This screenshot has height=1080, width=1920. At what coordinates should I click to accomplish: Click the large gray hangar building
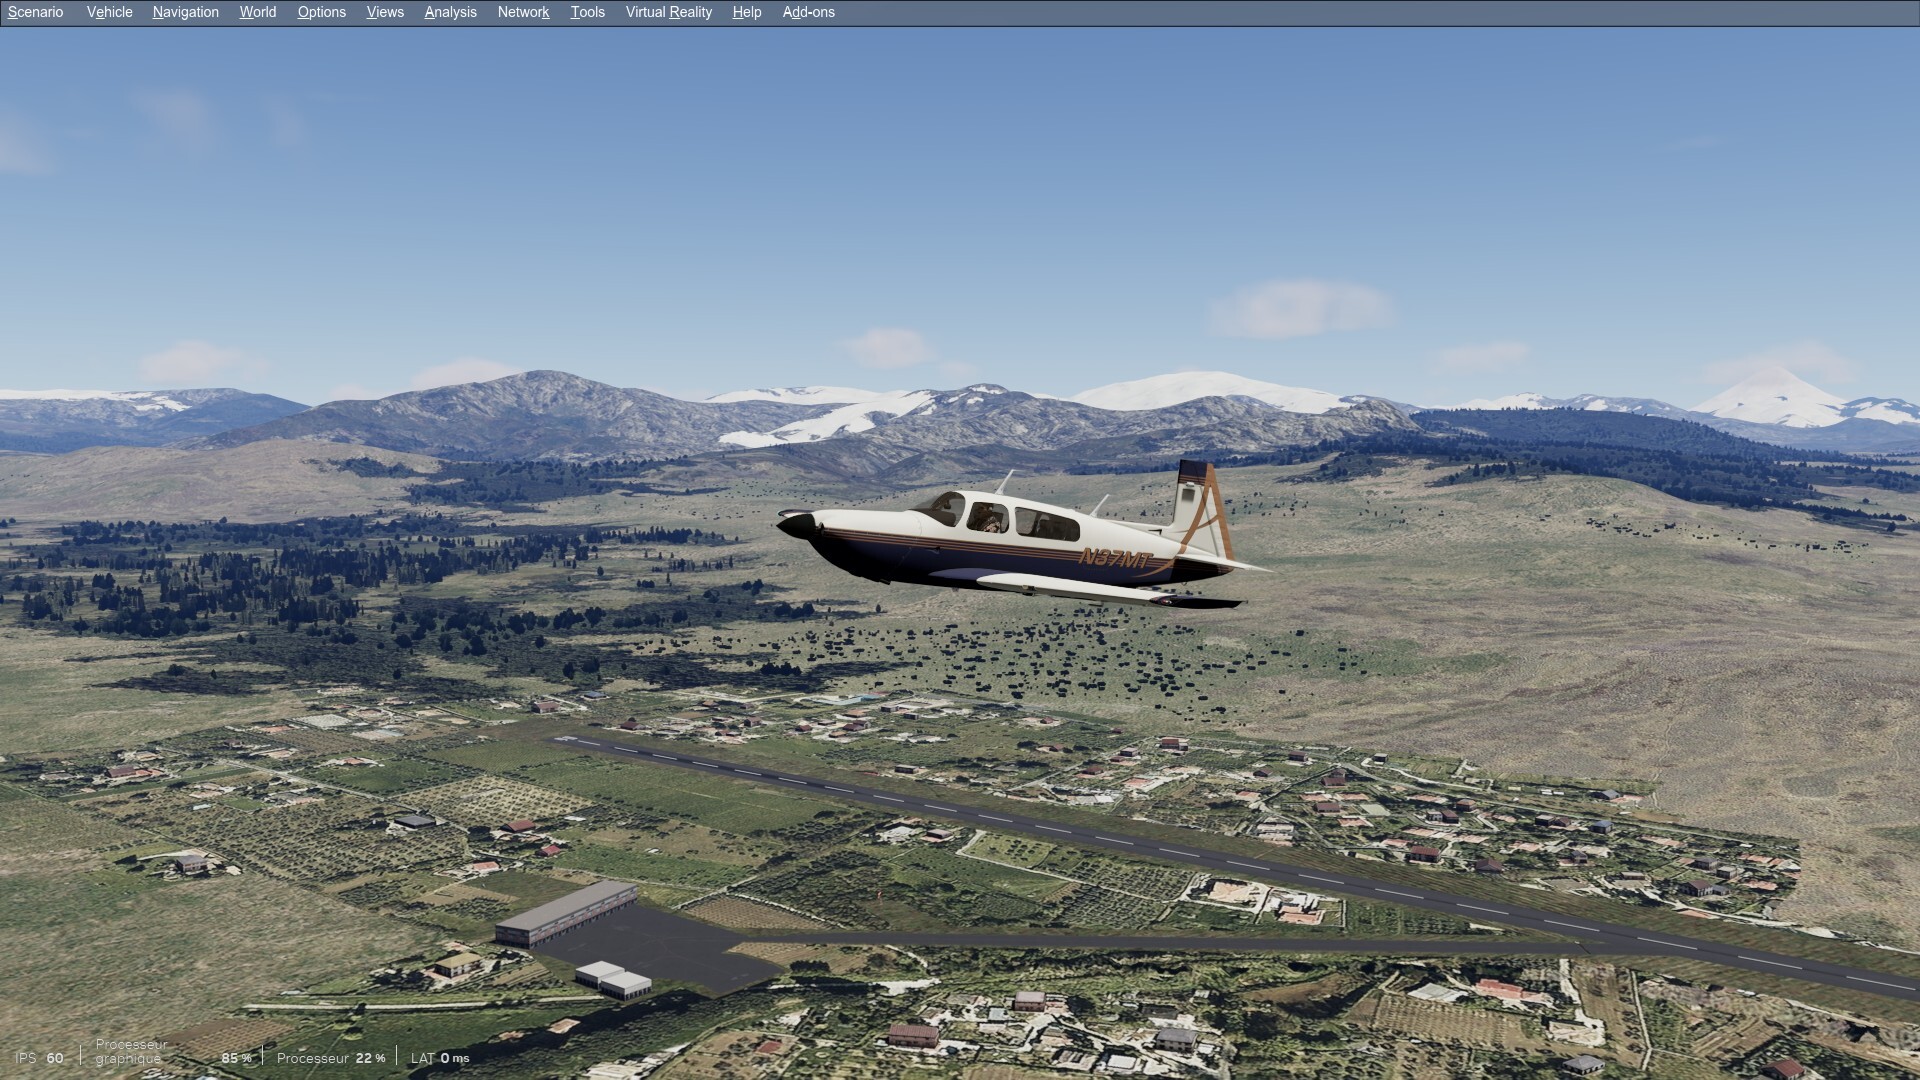click(566, 912)
